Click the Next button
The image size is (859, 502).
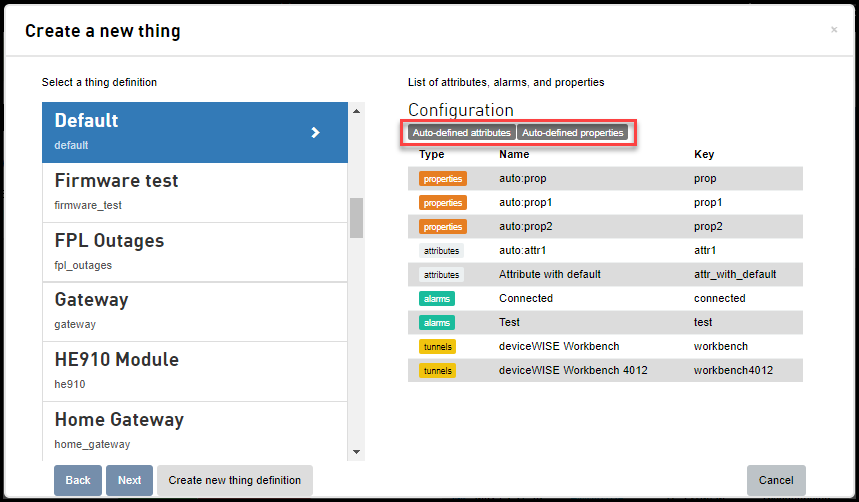(129, 480)
